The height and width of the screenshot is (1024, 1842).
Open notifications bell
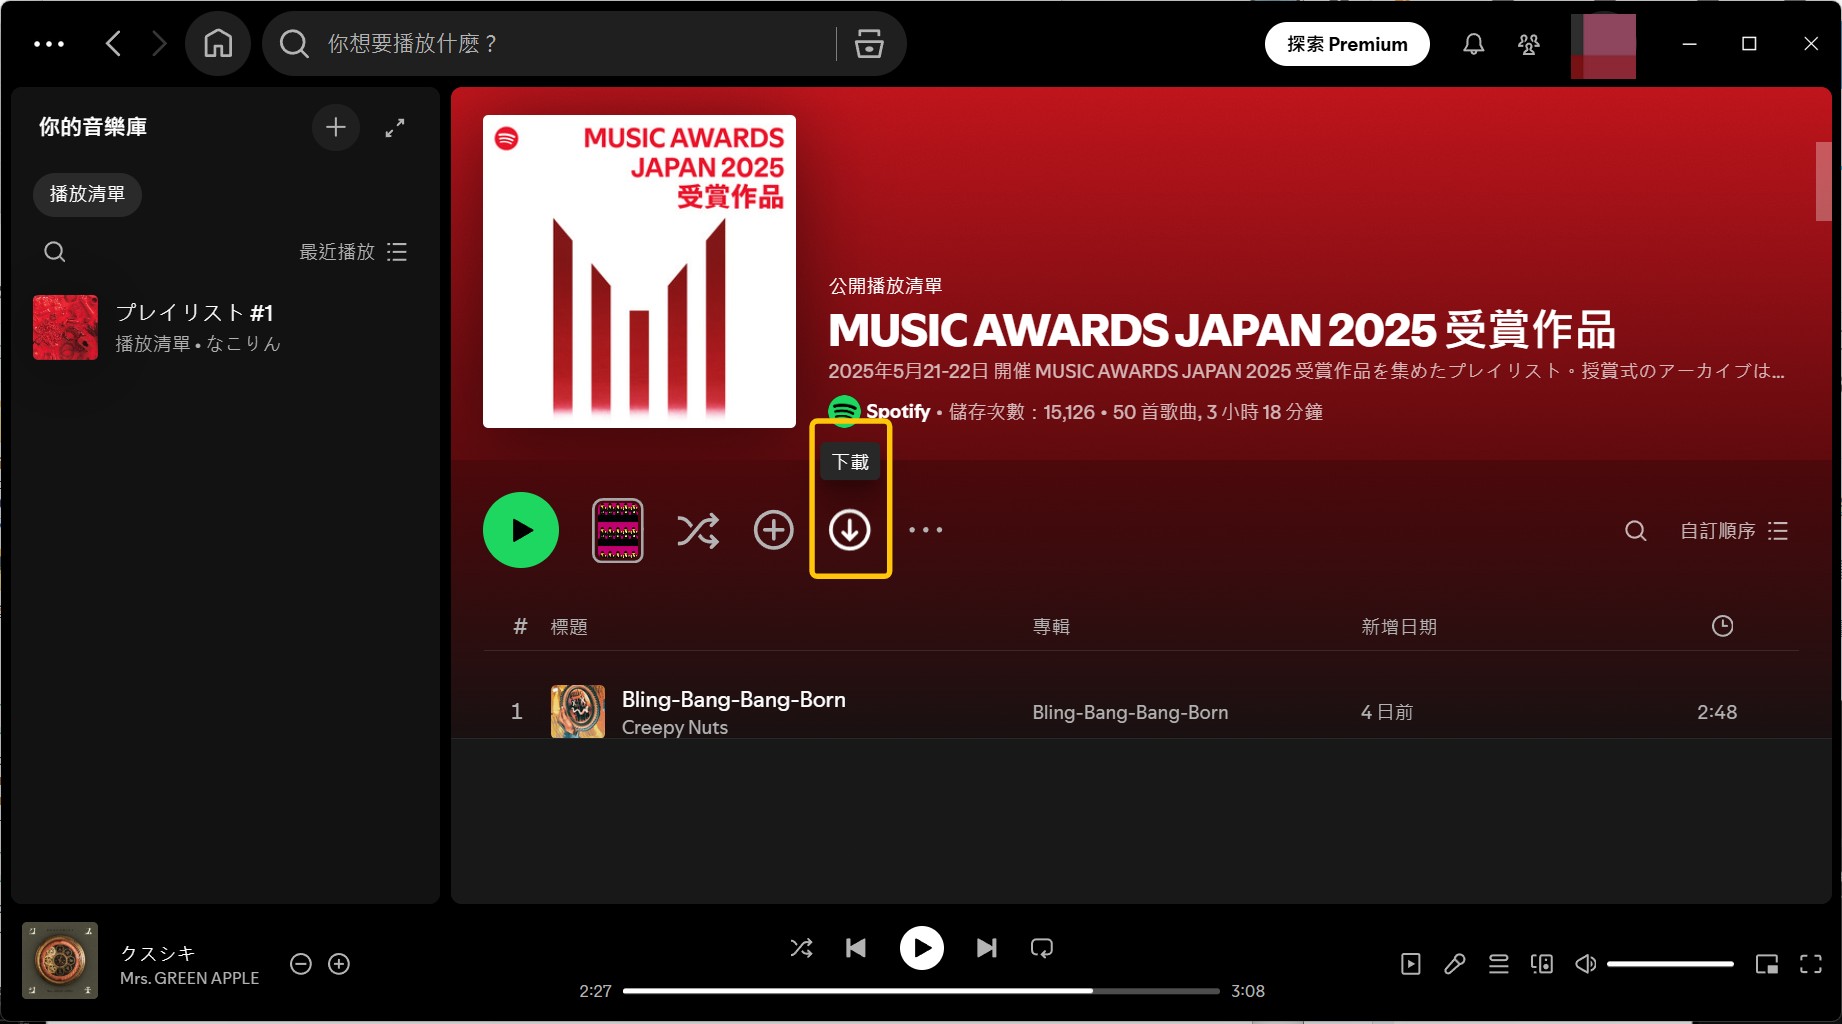[1473, 44]
